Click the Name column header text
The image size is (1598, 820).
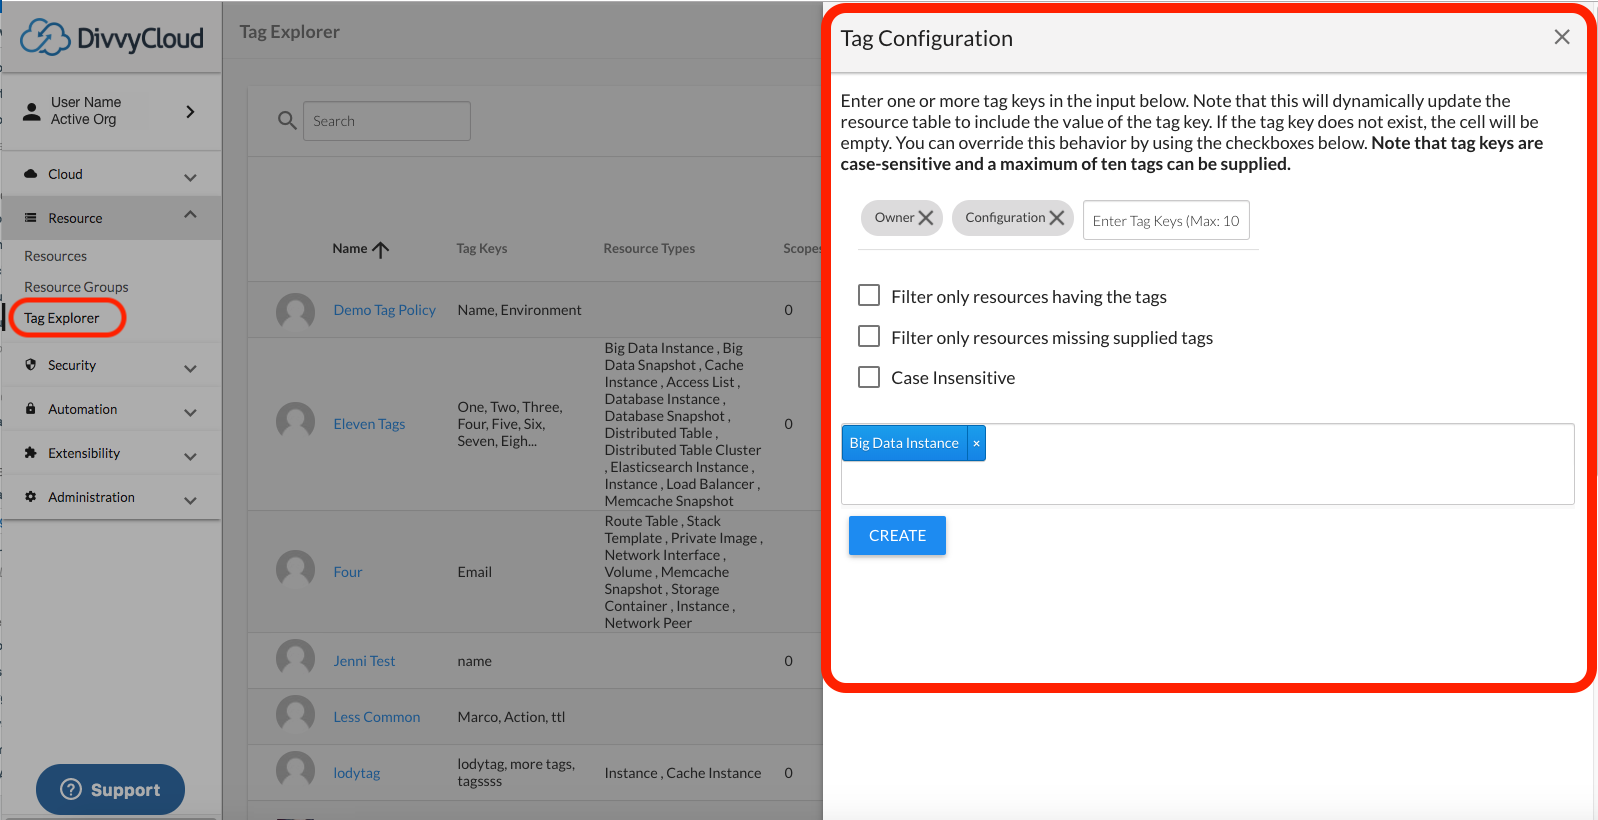[x=350, y=248]
